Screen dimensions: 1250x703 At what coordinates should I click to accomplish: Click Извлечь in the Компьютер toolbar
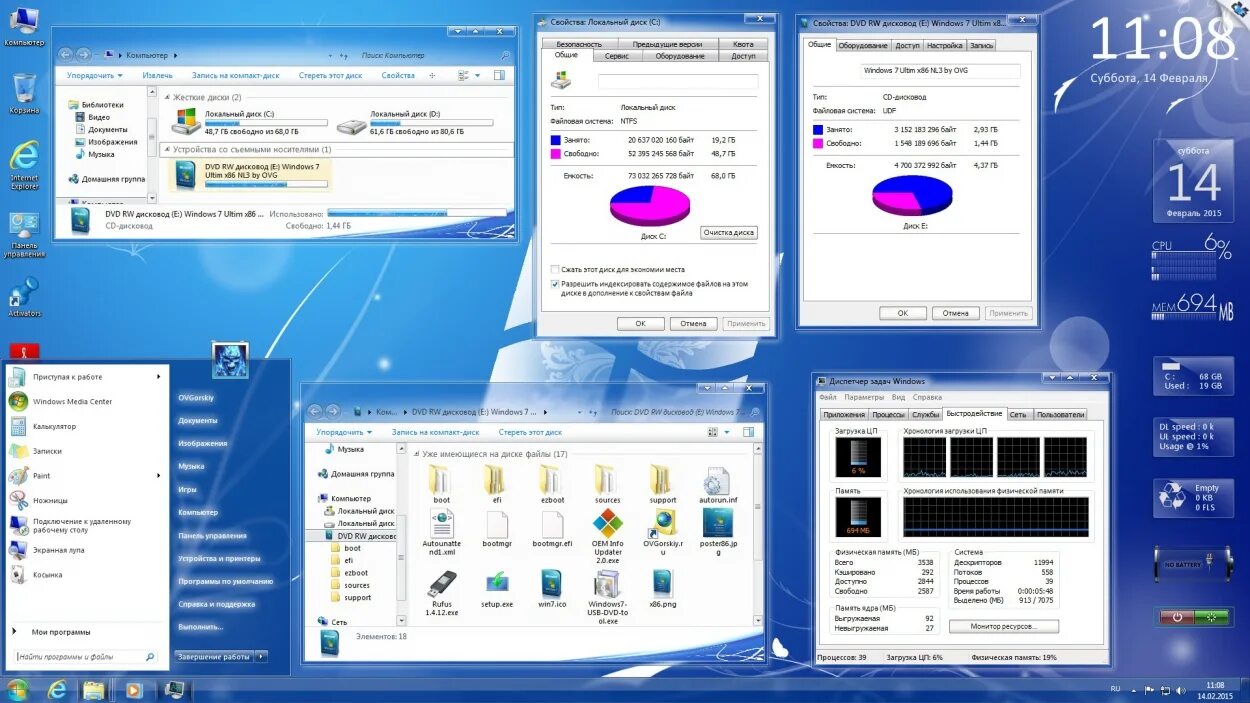[x=157, y=75]
